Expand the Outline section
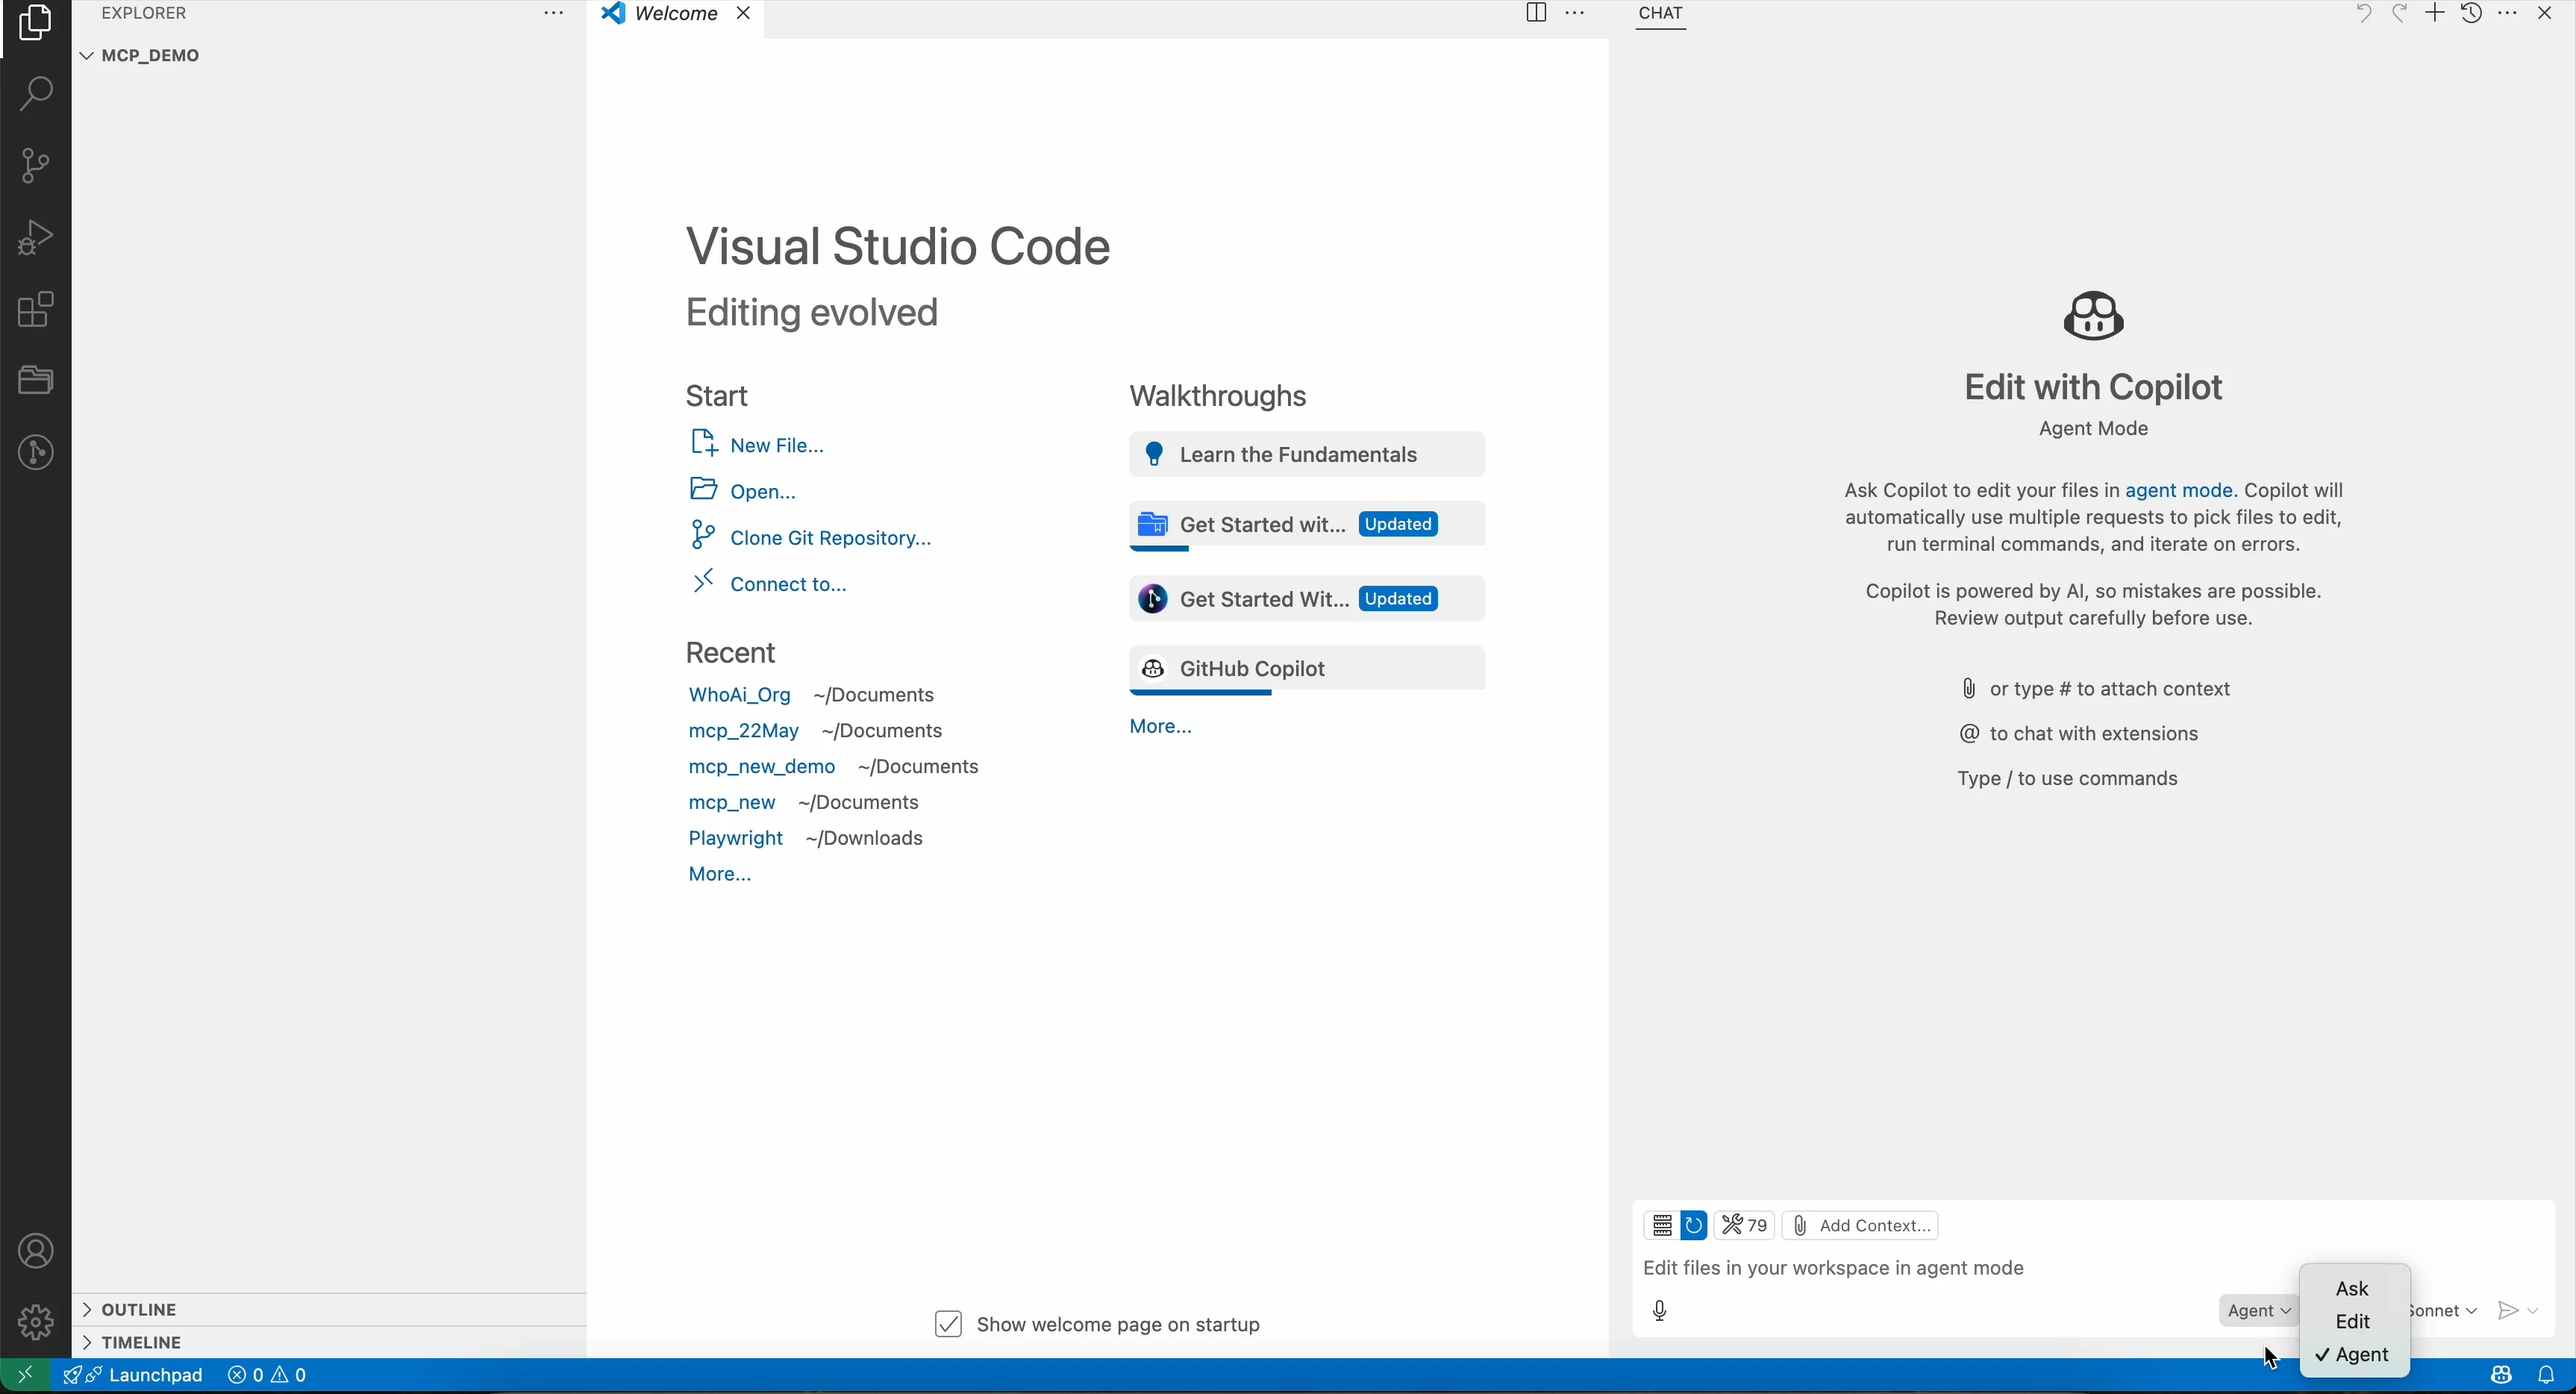2576x1394 pixels. pyautogui.click(x=140, y=1310)
